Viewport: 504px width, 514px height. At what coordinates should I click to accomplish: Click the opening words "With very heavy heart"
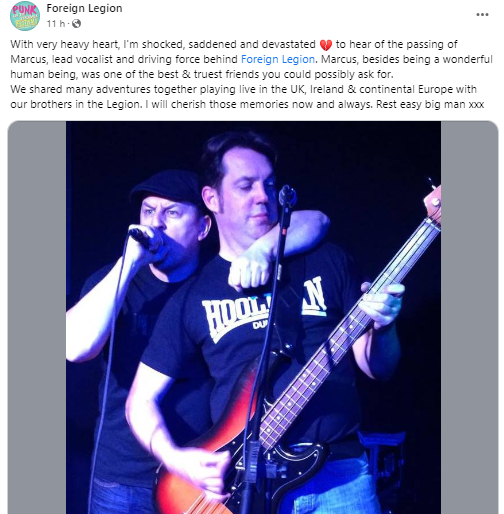65,44
